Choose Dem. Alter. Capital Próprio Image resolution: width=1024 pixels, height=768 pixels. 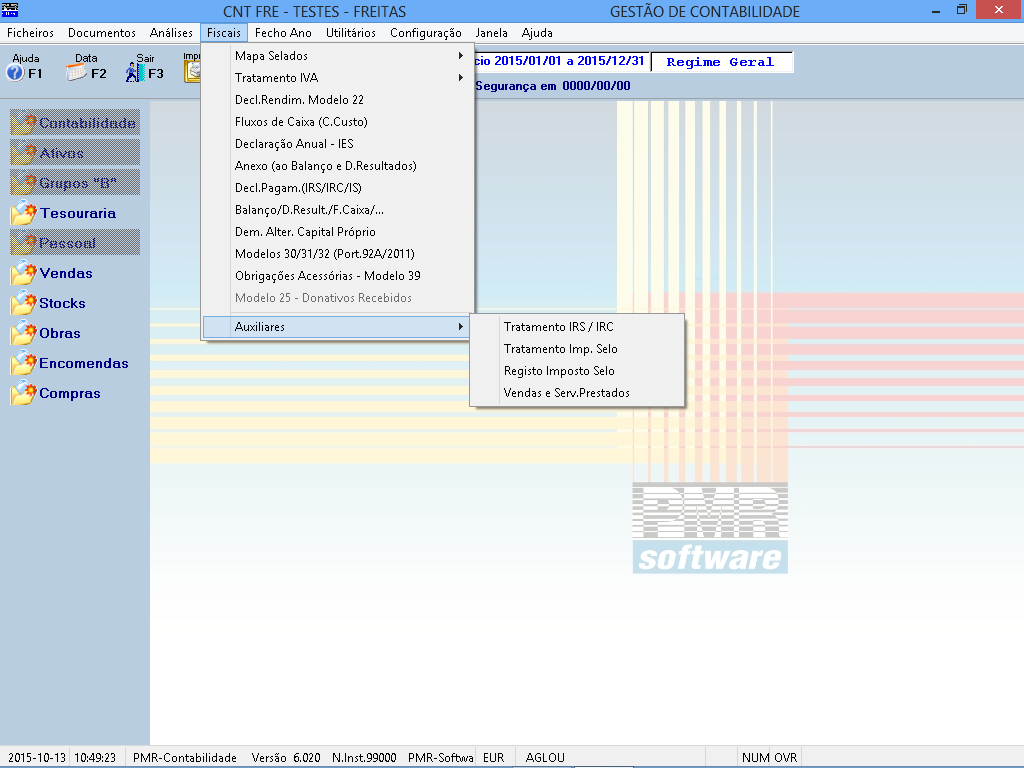[338, 232]
